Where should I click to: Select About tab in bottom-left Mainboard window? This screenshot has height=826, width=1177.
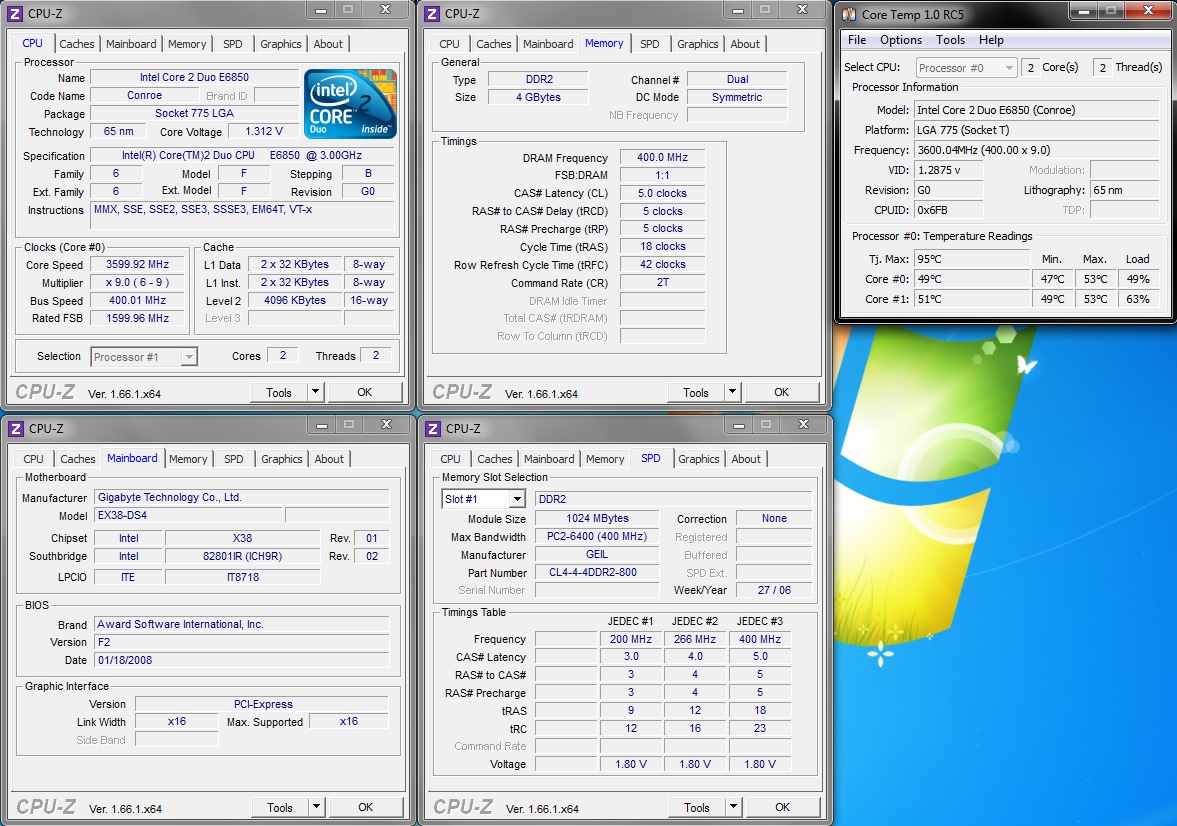click(329, 460)
